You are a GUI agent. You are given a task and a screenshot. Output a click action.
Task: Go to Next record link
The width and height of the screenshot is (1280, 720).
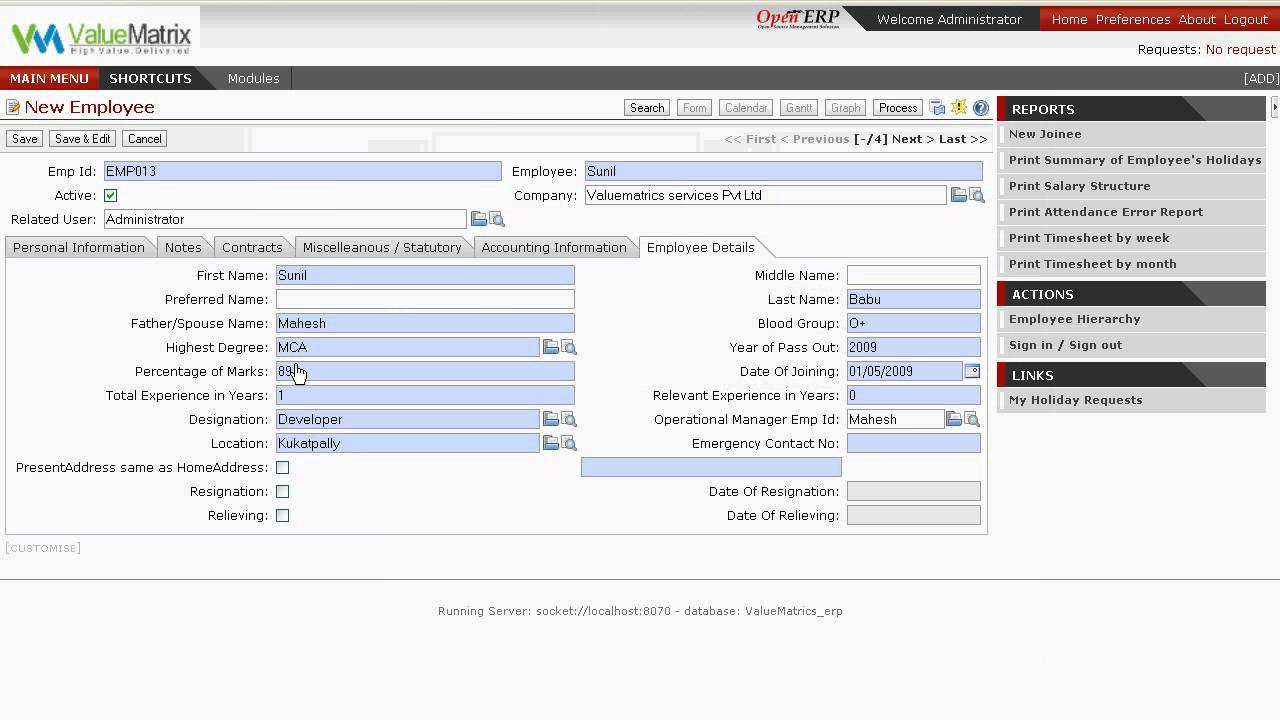coord(912,139)
